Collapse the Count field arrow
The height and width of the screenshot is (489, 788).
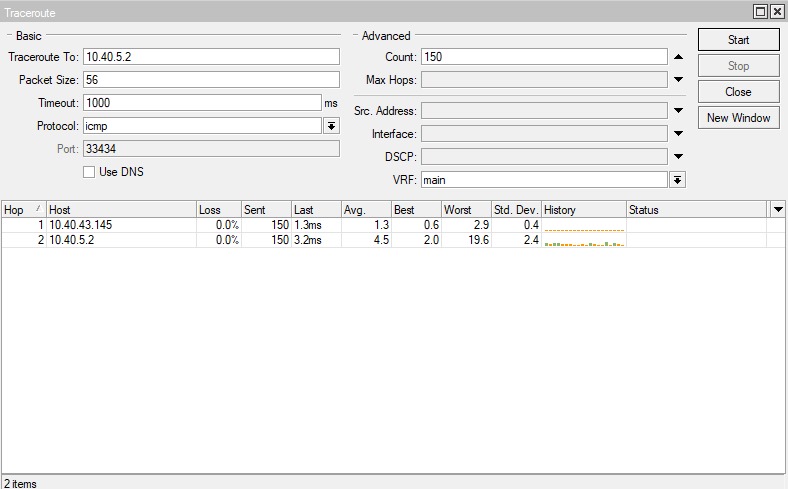pyautogui.click(x=678, y=57)
